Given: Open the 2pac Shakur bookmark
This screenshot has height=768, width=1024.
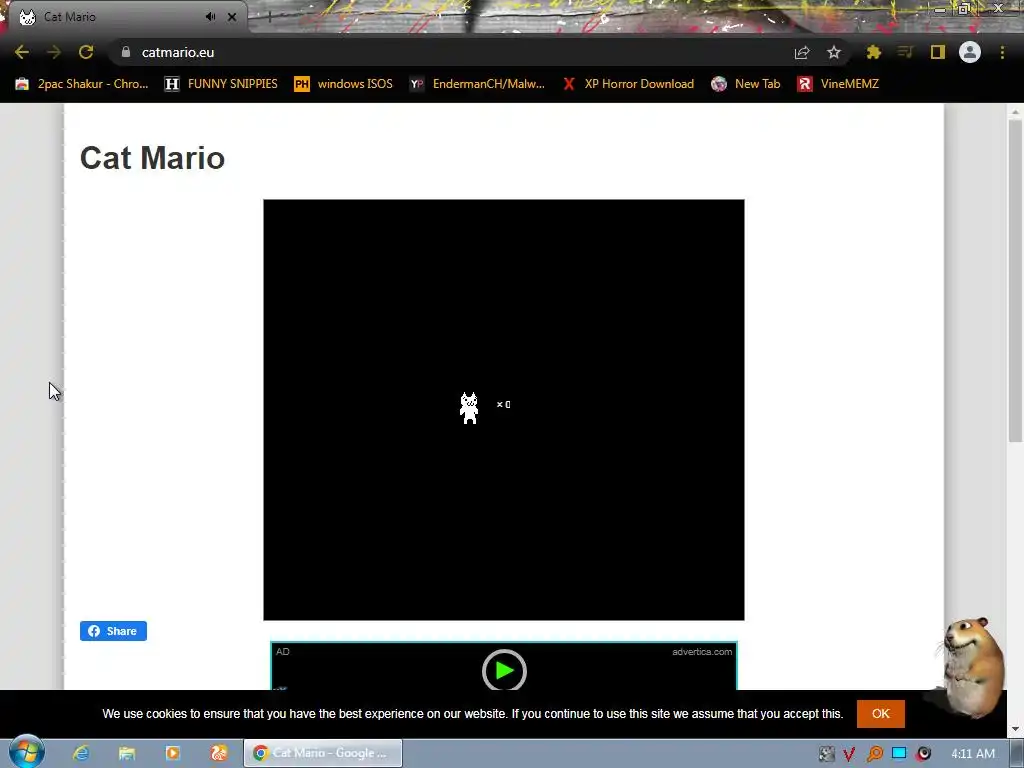Looking at the screenshot, I should pyautogui.click(x=82, y=84).
